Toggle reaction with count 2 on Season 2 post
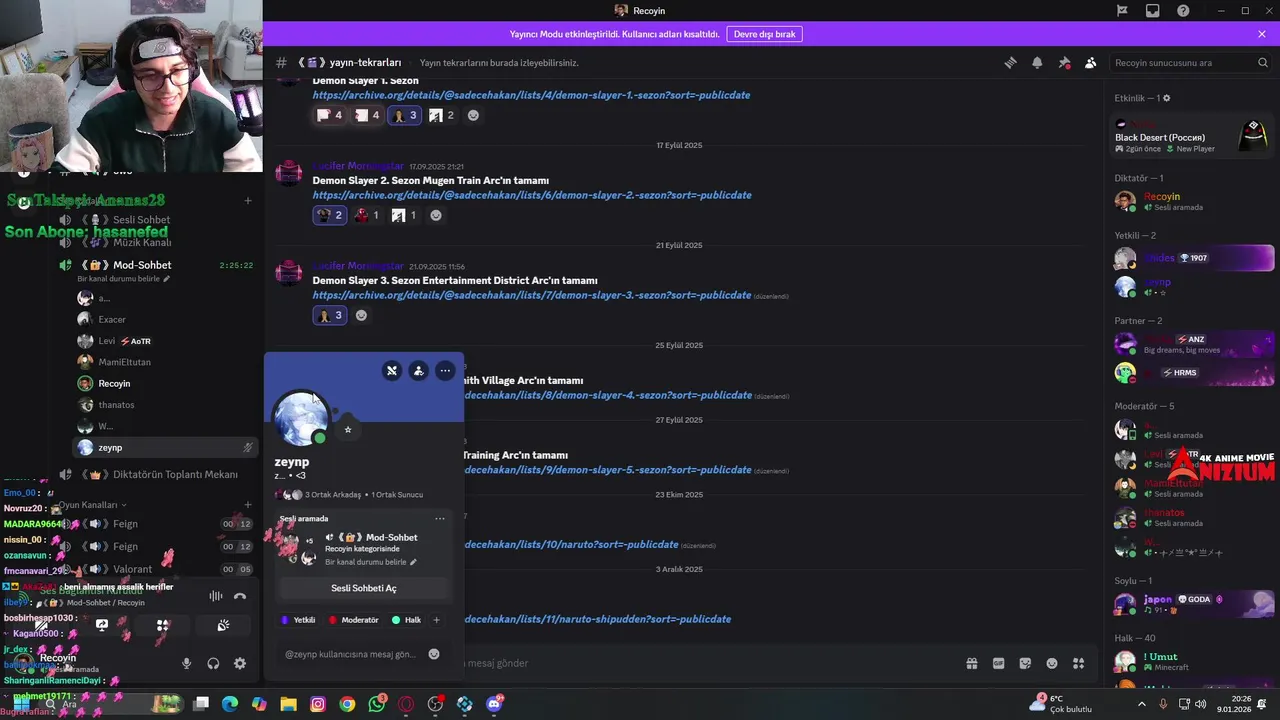Viewport: 1280px width, 720px height. (x=329, y=215)
